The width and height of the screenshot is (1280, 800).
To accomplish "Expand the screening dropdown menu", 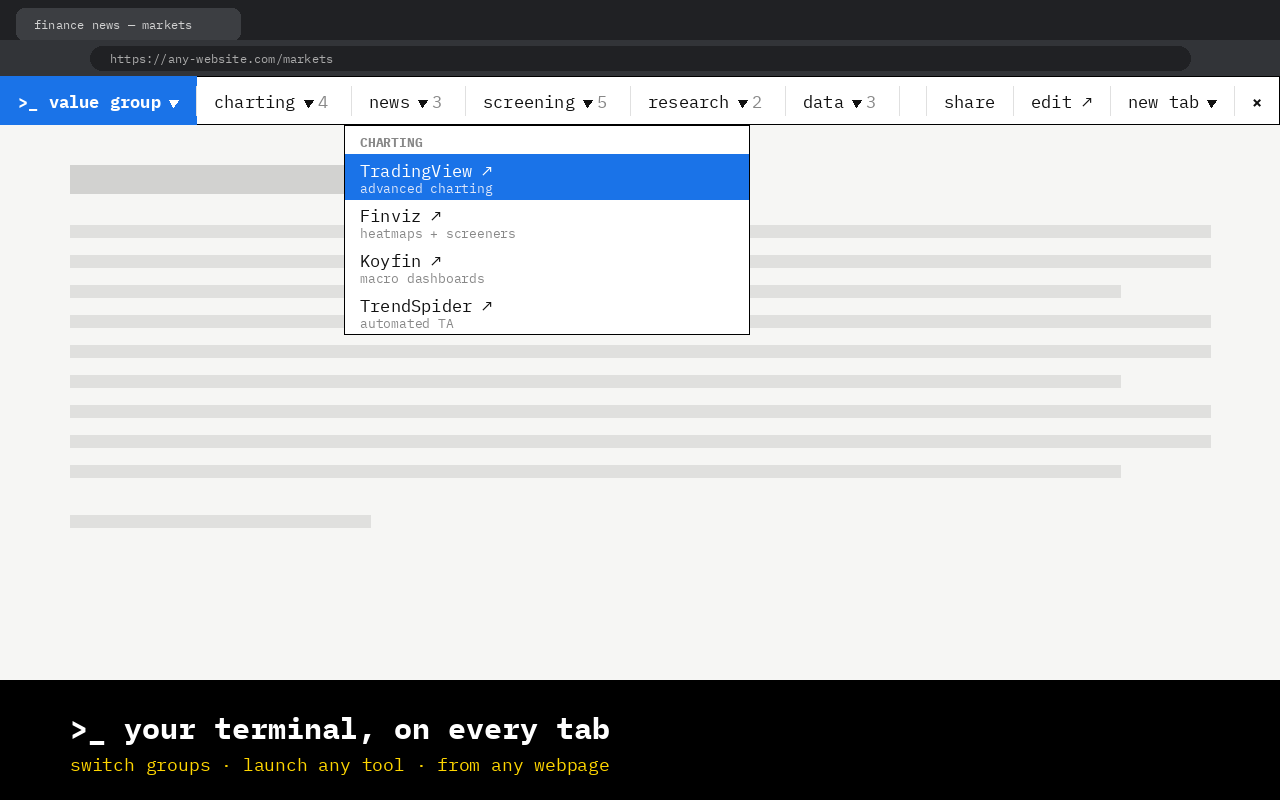I will point(545,102).
